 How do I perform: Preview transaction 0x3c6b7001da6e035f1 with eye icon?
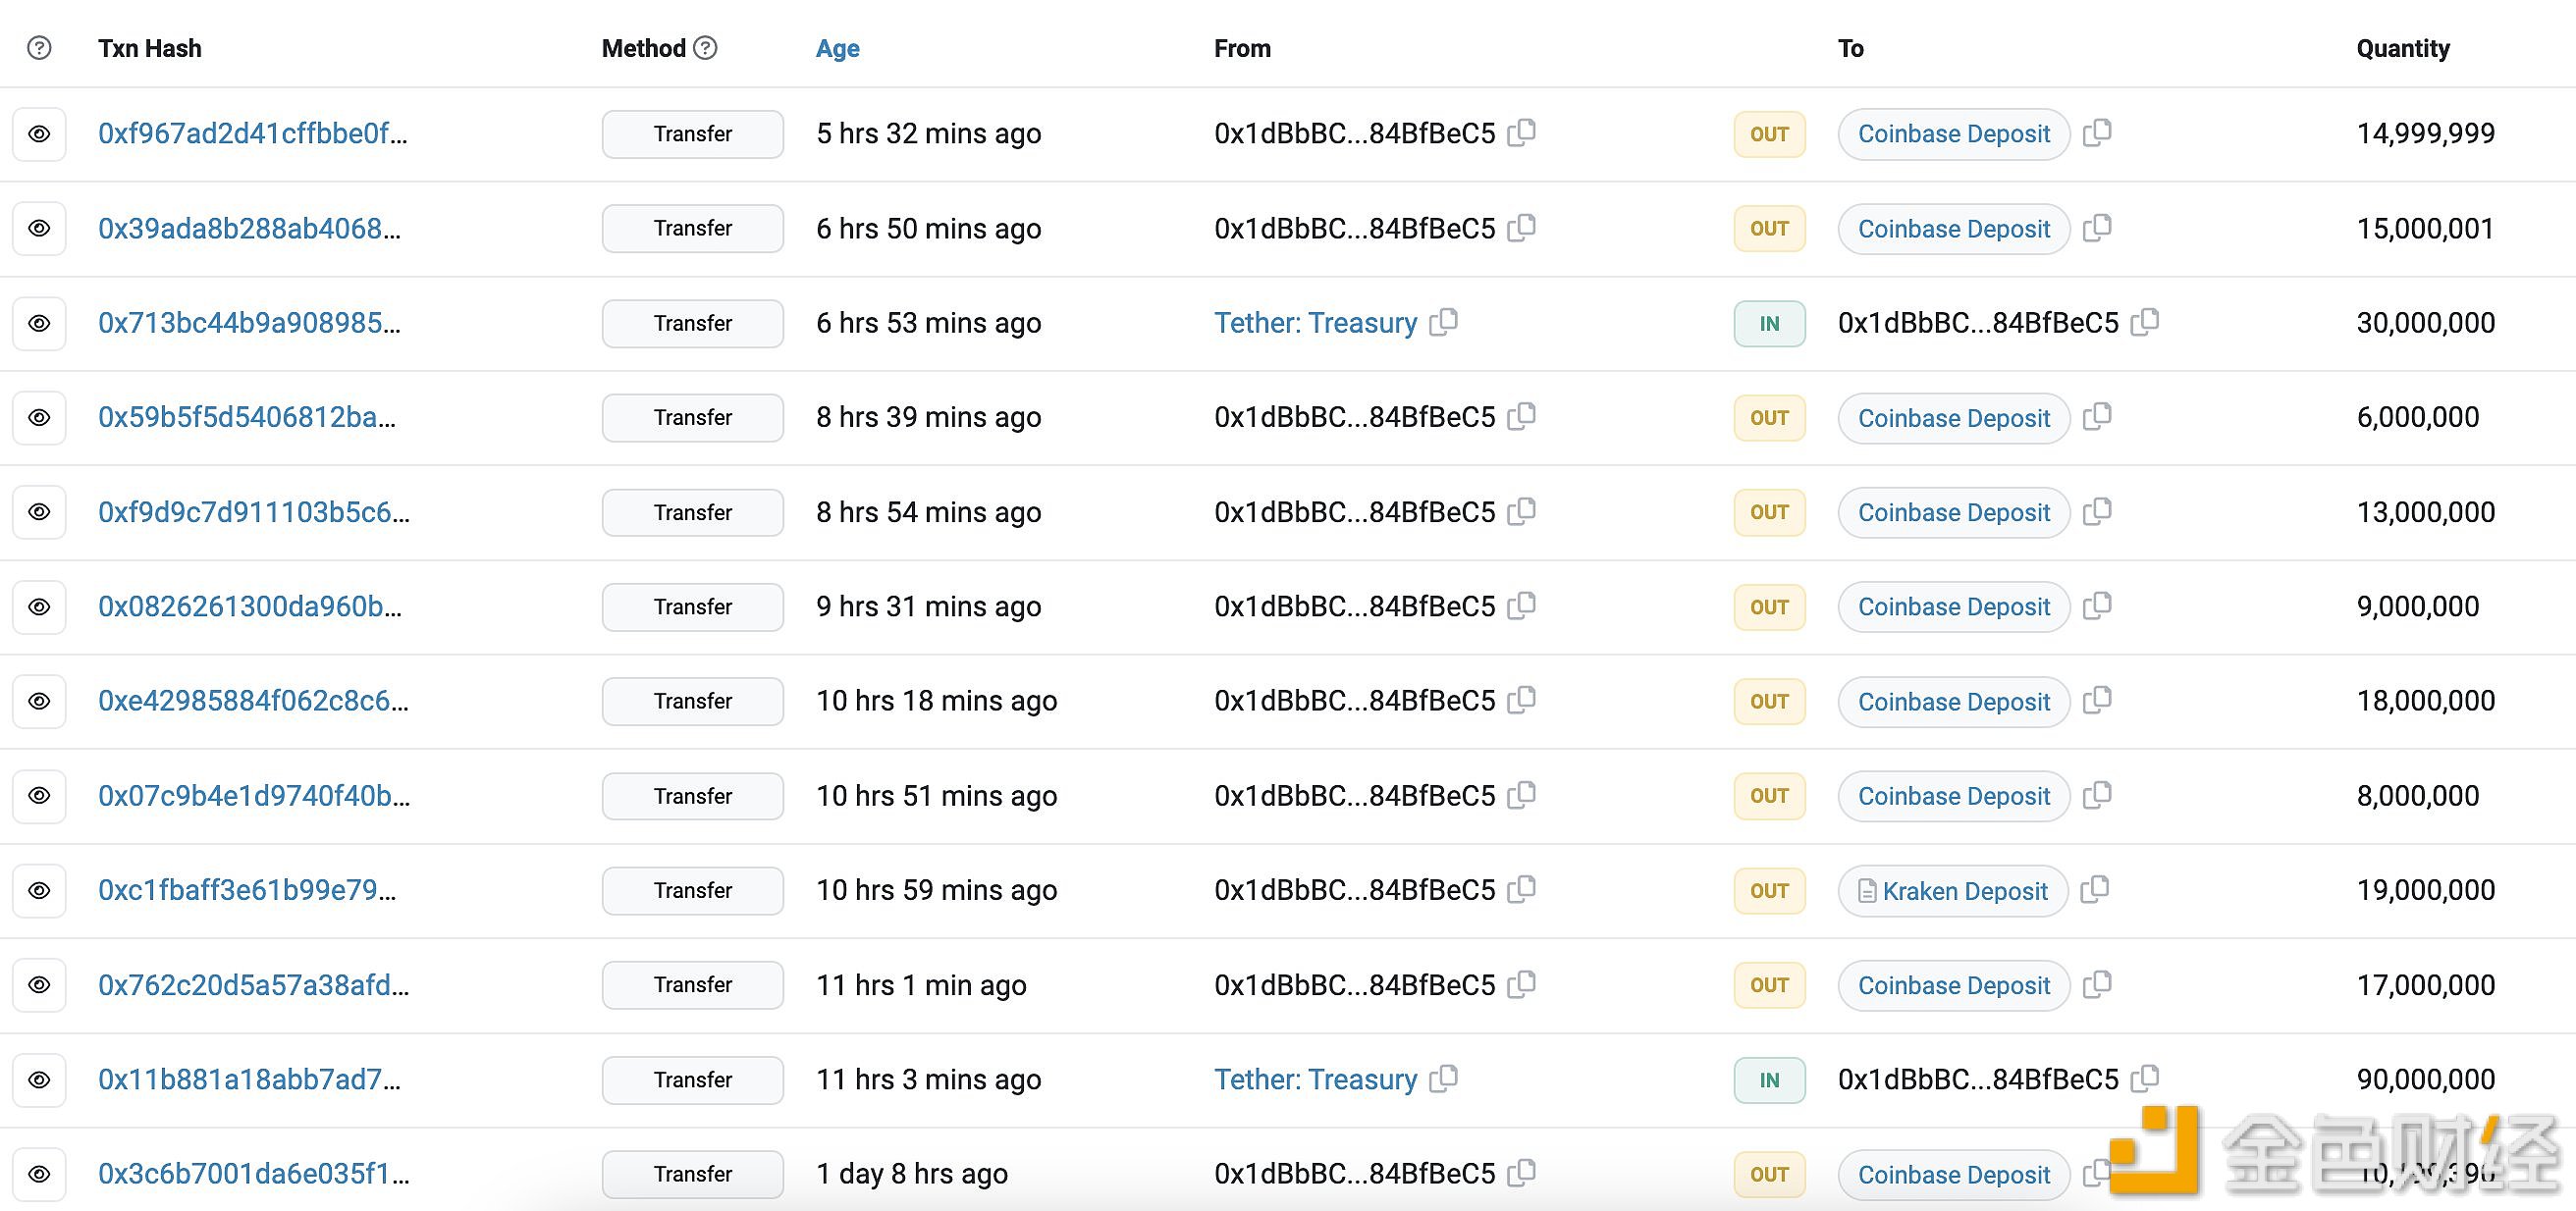[39, 1174]
